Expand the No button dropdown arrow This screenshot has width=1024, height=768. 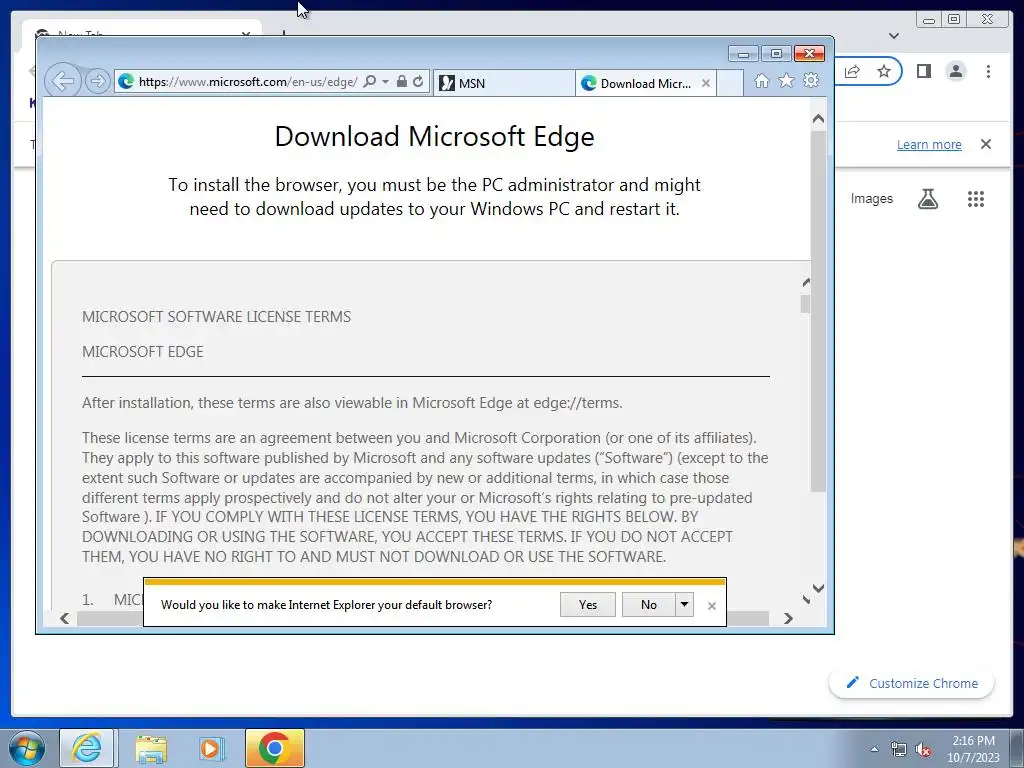coord(684,605)
